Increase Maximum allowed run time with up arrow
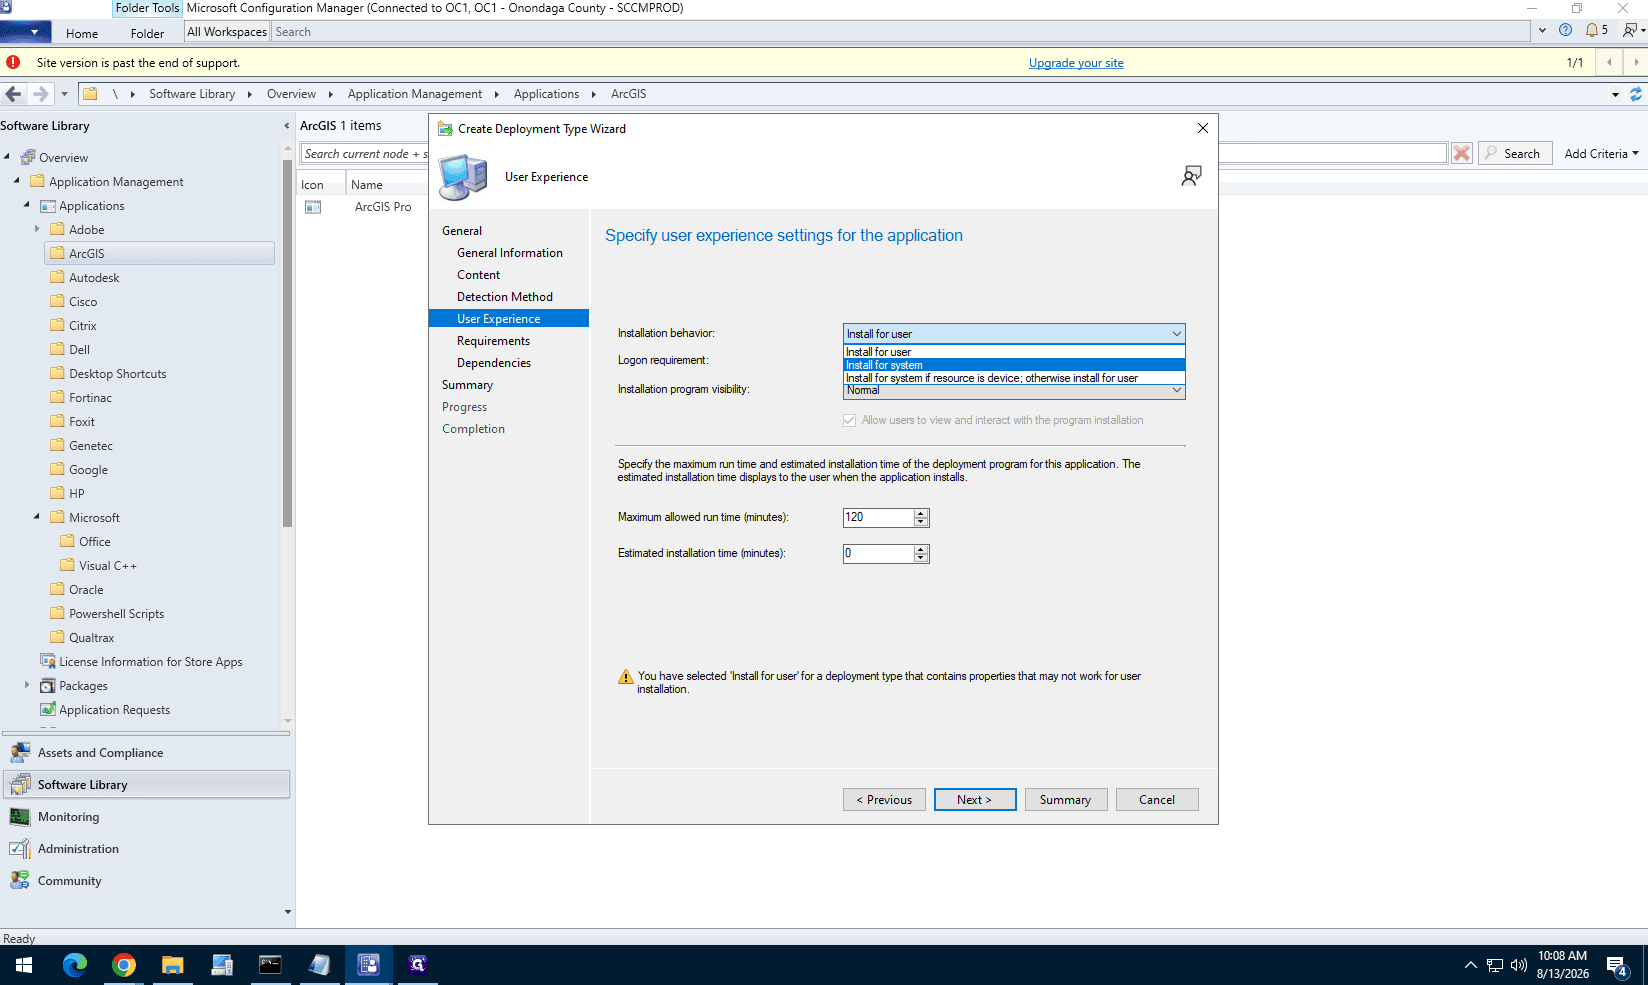Screen dimensions: 1648x985 coord(922,513)
